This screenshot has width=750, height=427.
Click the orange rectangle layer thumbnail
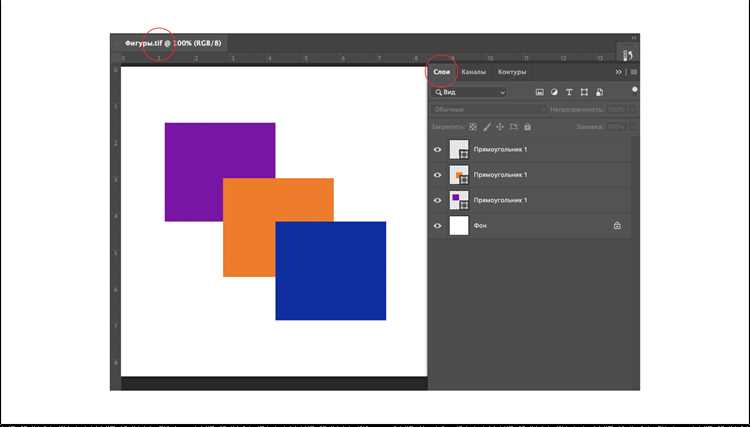[459, 175]
